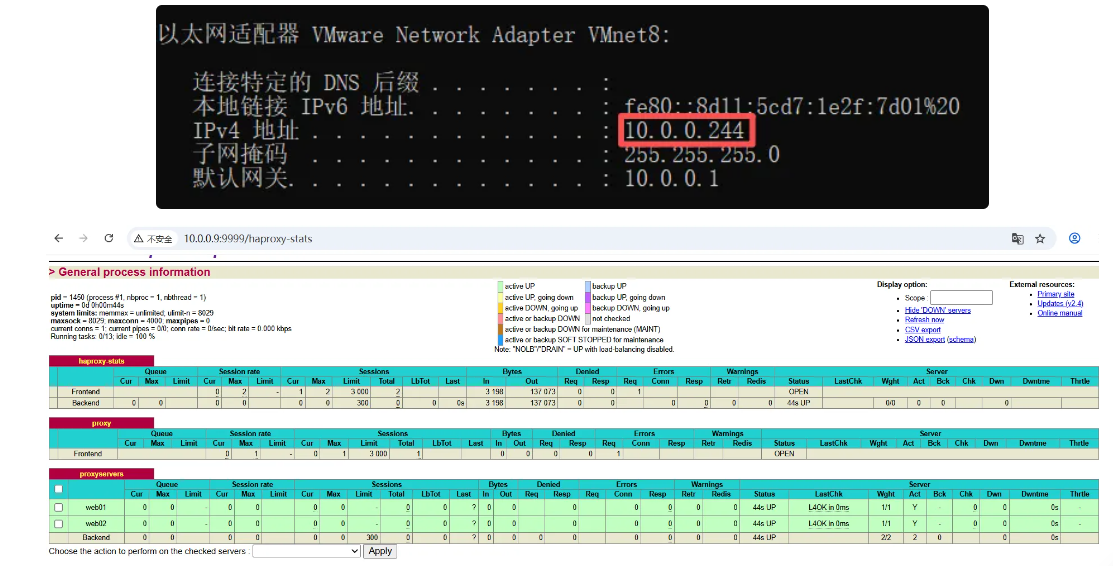The image size is (1113, 566).
Task: Open the JSON export link
Action: click(925, 339)
